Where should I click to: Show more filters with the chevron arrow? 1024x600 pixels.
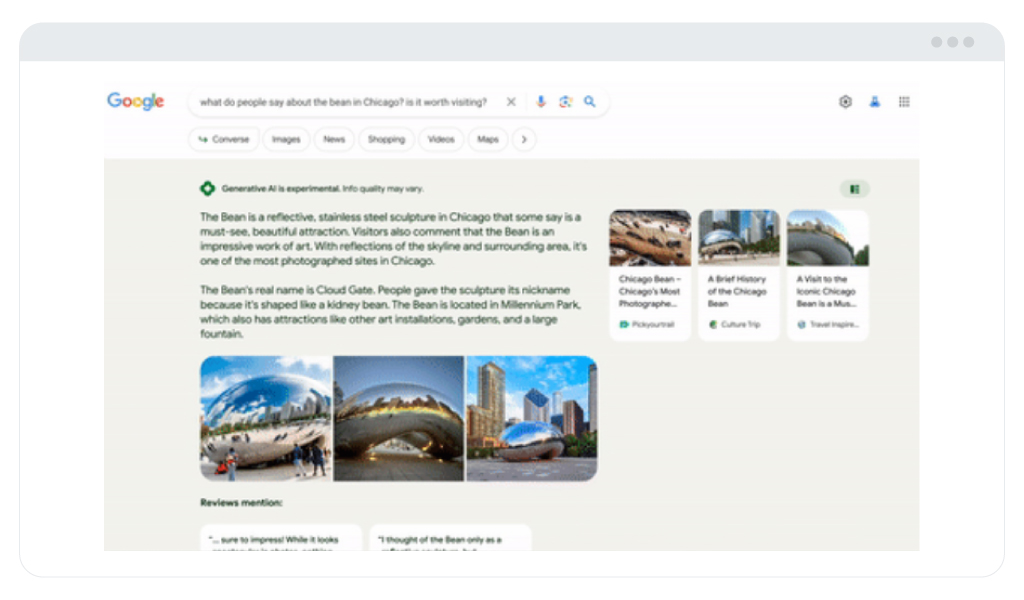tap(524, 139)
